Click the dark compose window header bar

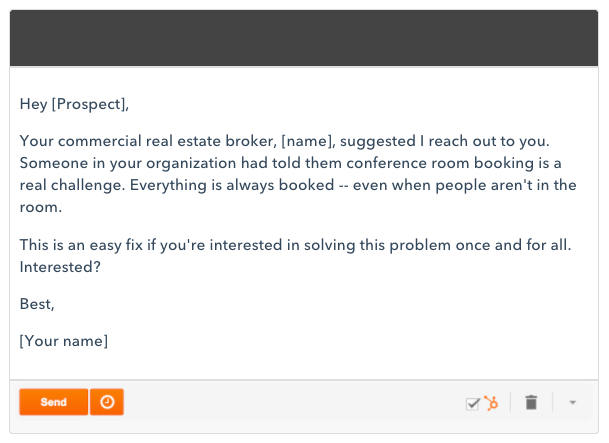pos(304,38)
